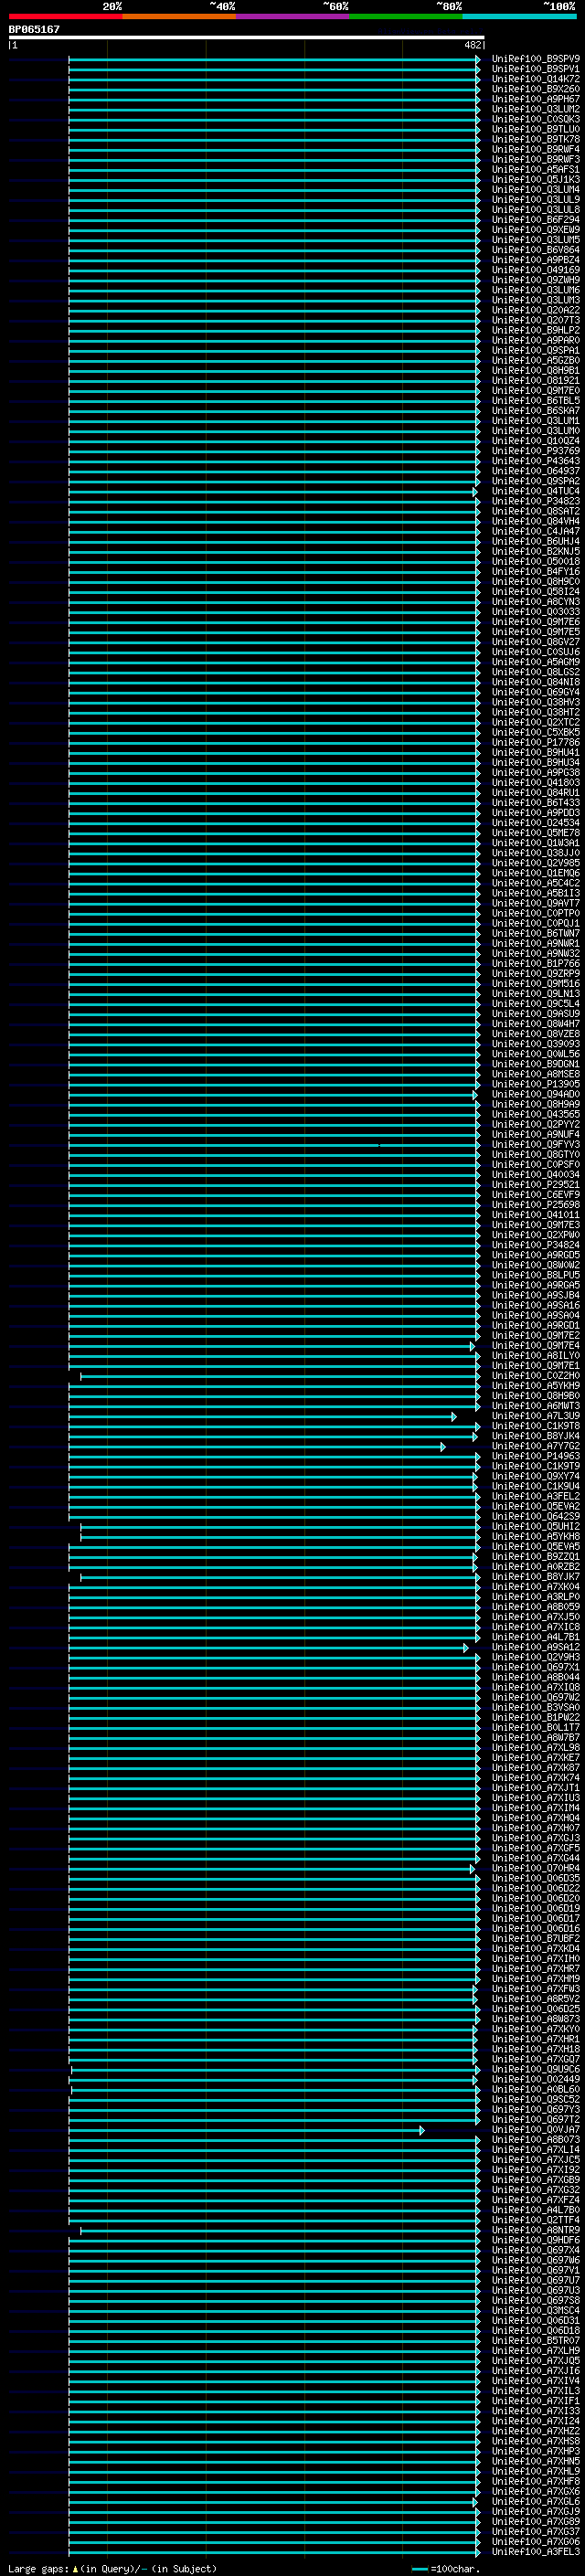Open the UniRef100_P29521 entry
585x2576 pixels.
point(535,1185)
